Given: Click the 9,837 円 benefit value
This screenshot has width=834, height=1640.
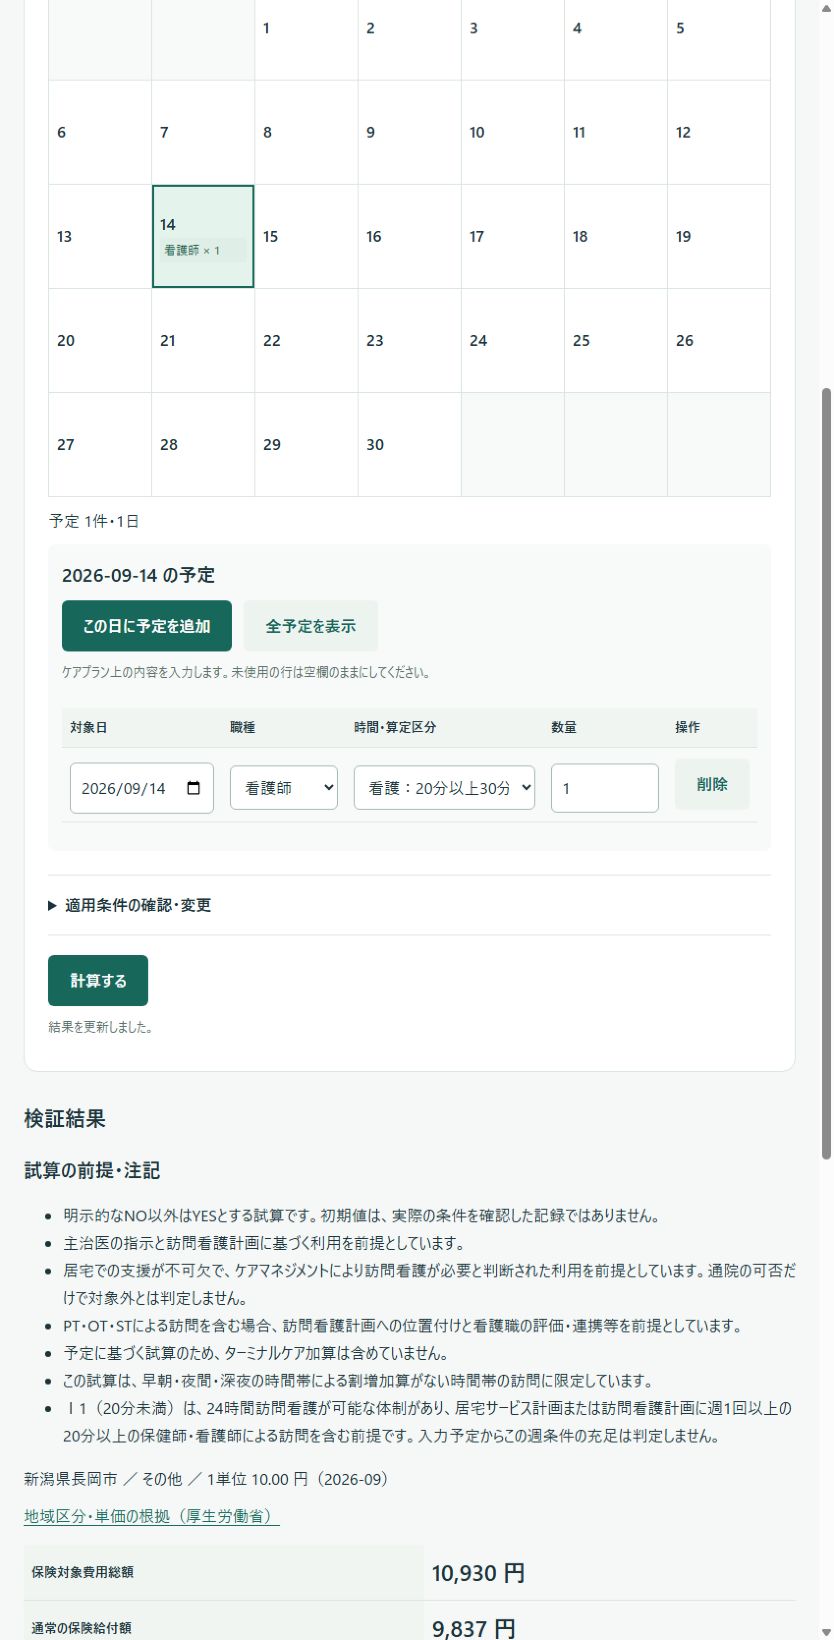Looking at the screenshot, I should click(x=474, y=1629).
